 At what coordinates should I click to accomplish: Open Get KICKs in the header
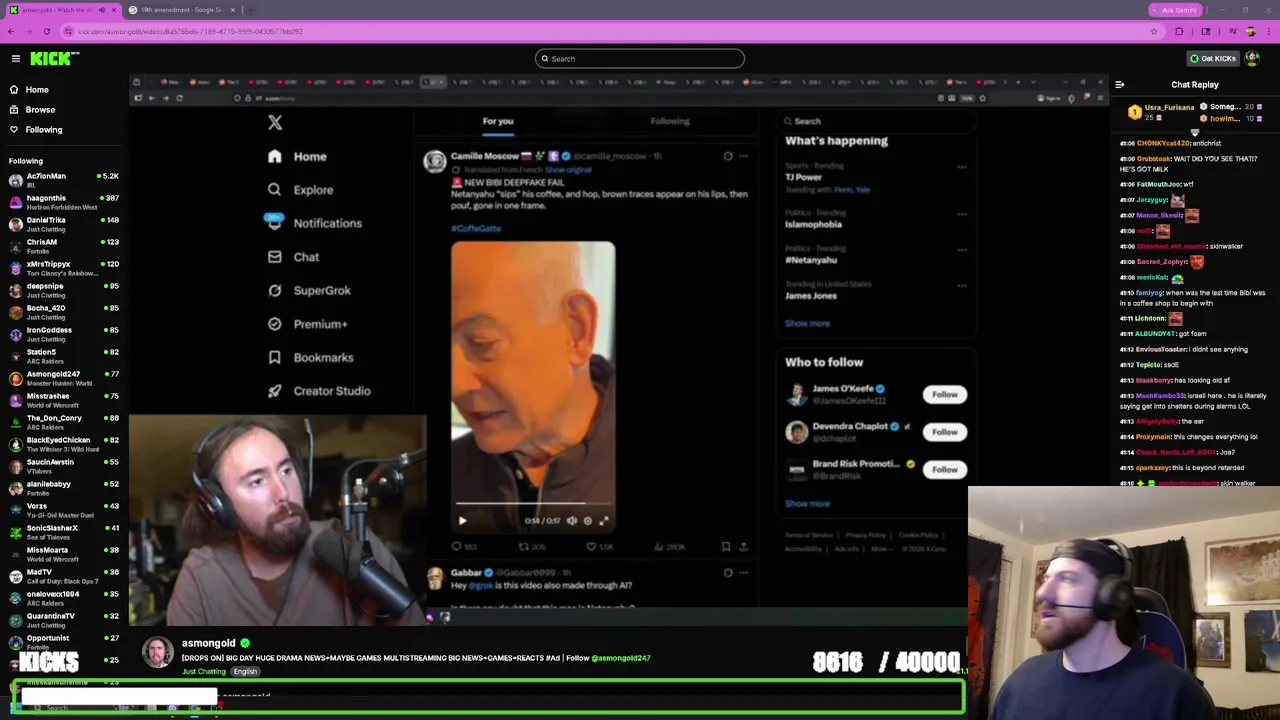pyautogui.click(x=1213, y=58)
